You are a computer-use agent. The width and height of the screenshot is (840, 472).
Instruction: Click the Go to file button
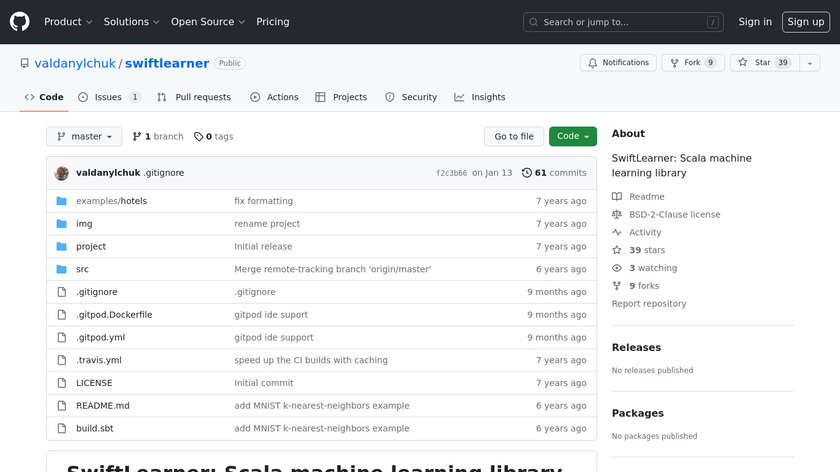(514, 137)
